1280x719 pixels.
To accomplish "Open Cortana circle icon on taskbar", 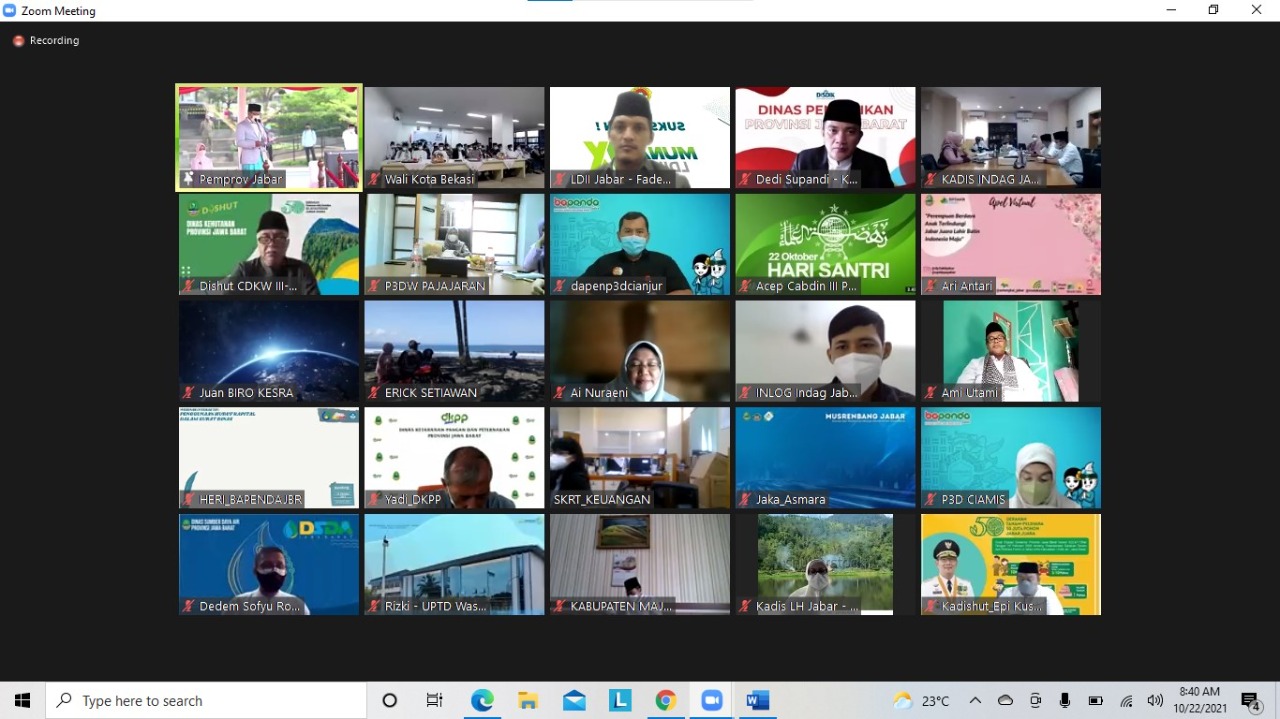I will (390, 700).
